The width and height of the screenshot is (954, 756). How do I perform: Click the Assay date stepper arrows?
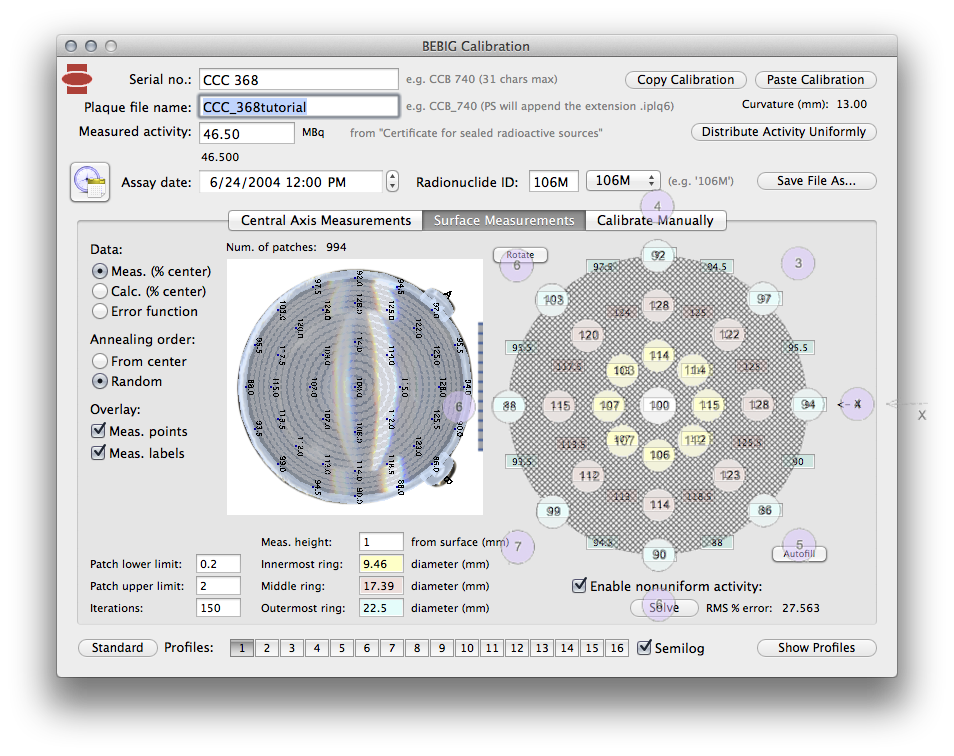coord(392,182)
